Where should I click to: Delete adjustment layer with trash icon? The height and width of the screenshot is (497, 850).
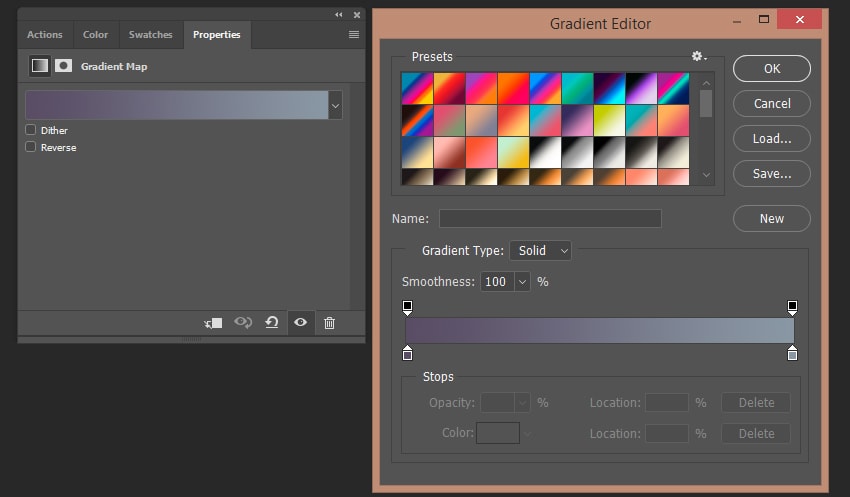point(329,323)
